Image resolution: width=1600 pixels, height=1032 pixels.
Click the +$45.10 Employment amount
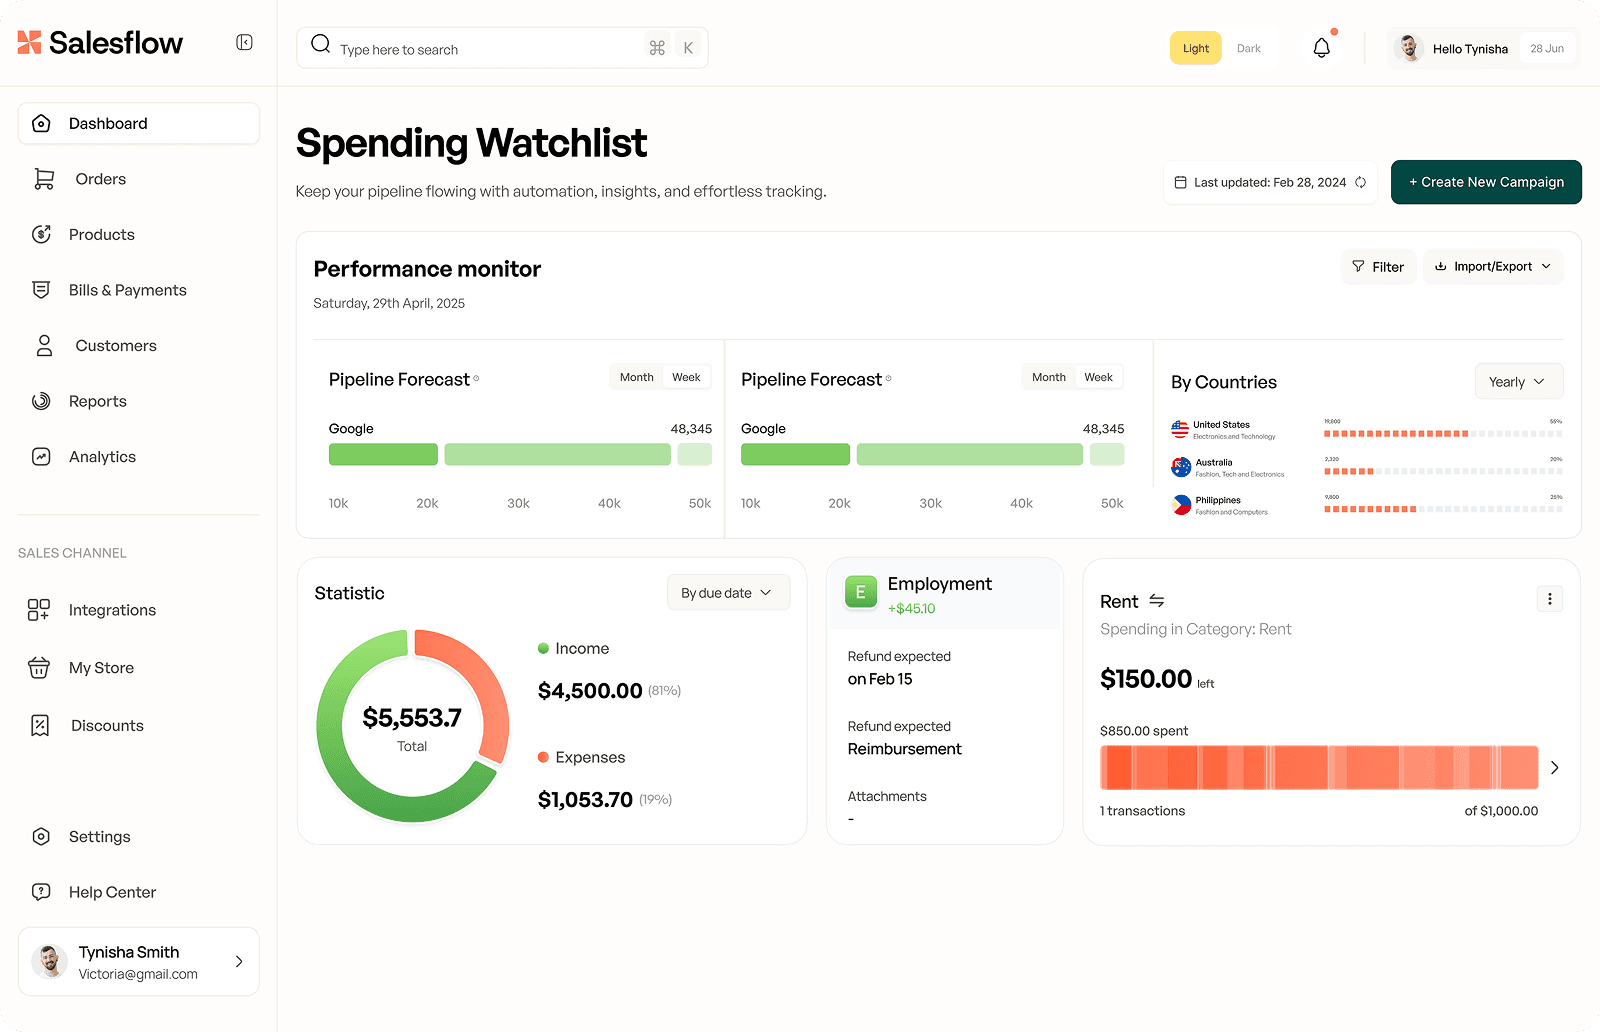(x=911, y=608)
